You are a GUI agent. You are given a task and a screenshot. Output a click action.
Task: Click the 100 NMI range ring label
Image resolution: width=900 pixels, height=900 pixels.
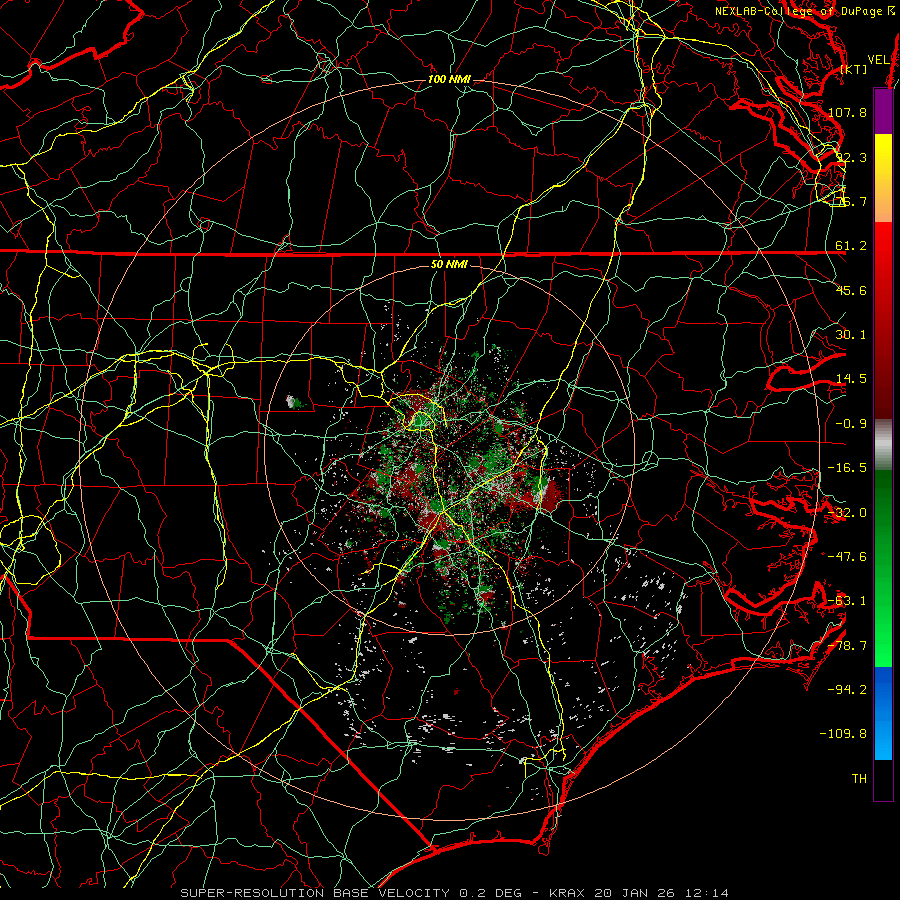point(449,79)
